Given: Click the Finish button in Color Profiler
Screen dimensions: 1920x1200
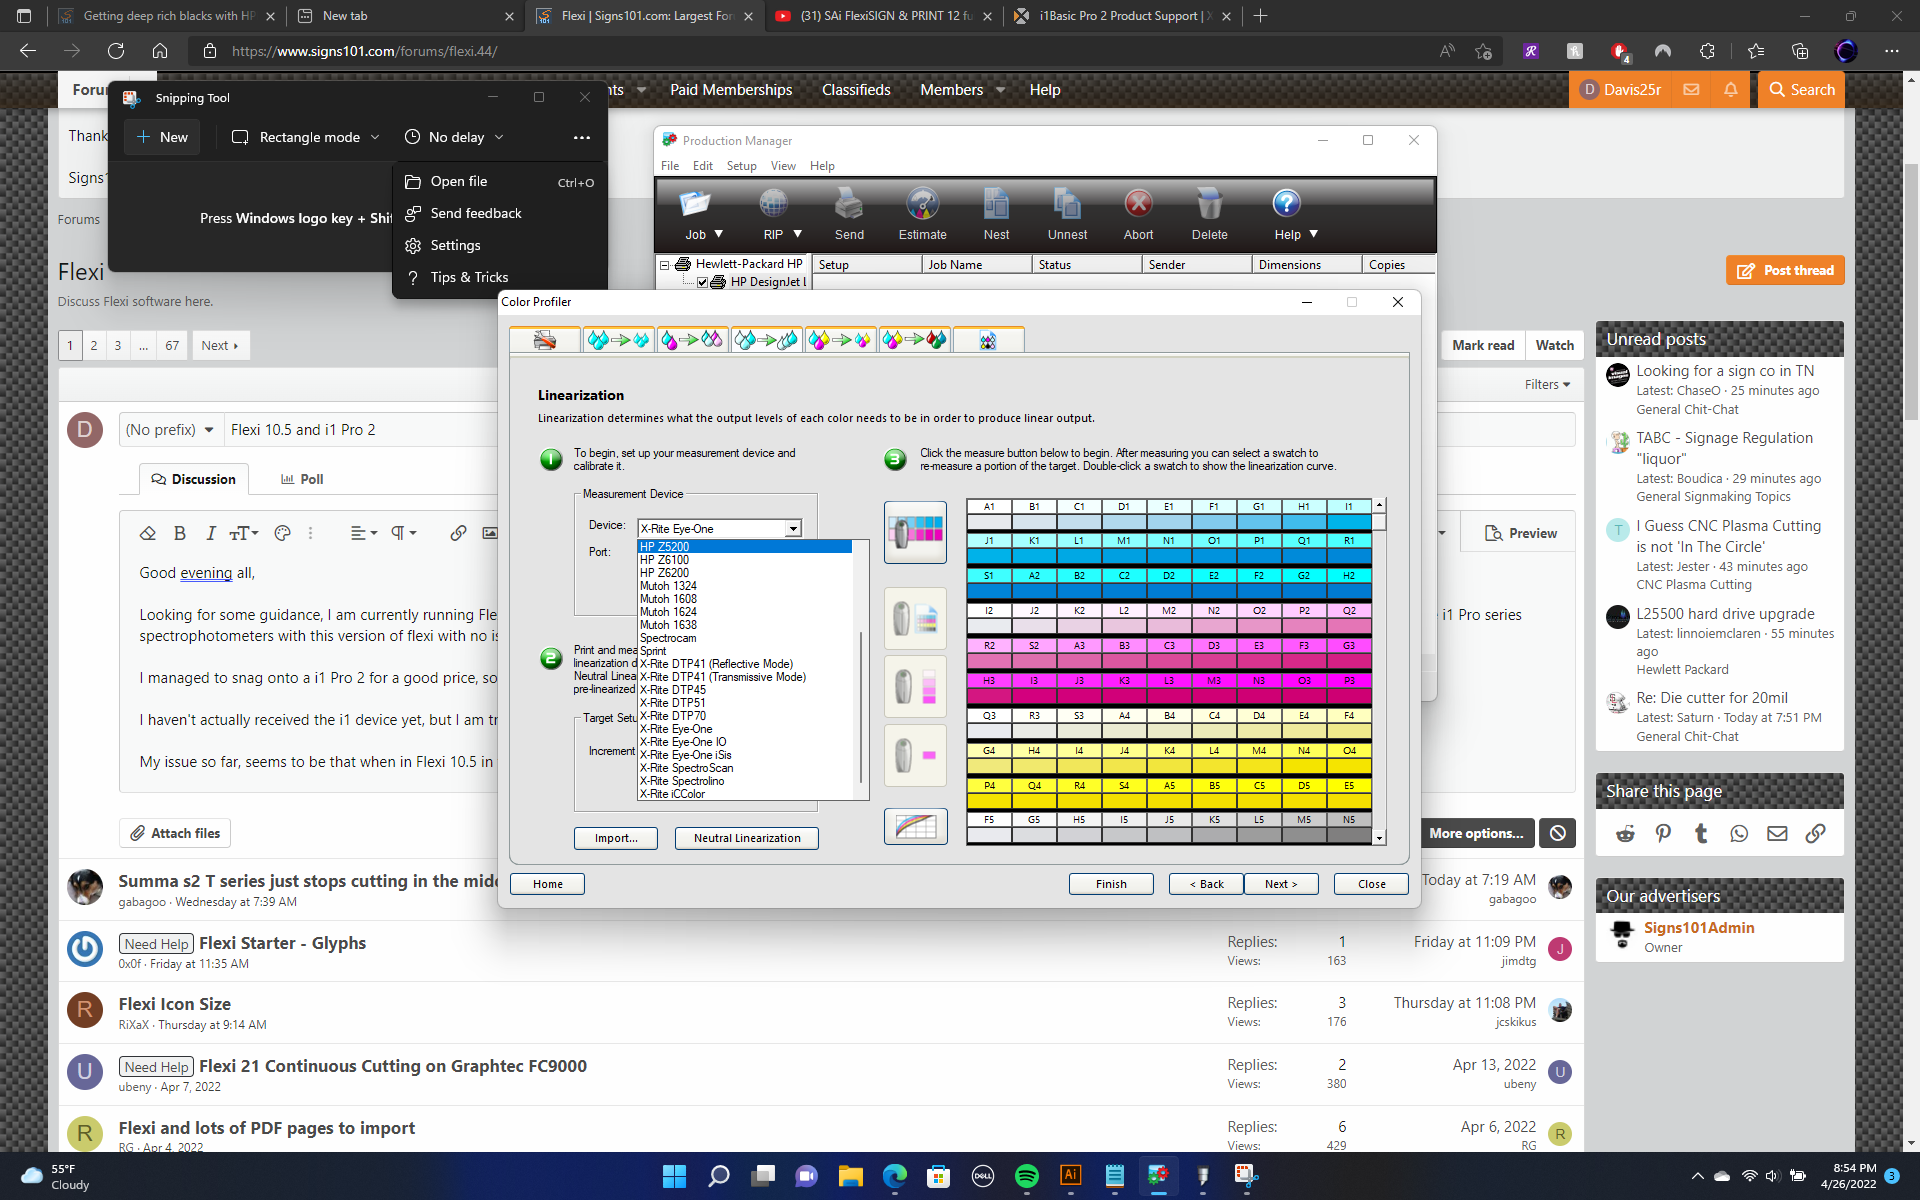Looking at the screenshot, I should click(x=1111, y=884).
